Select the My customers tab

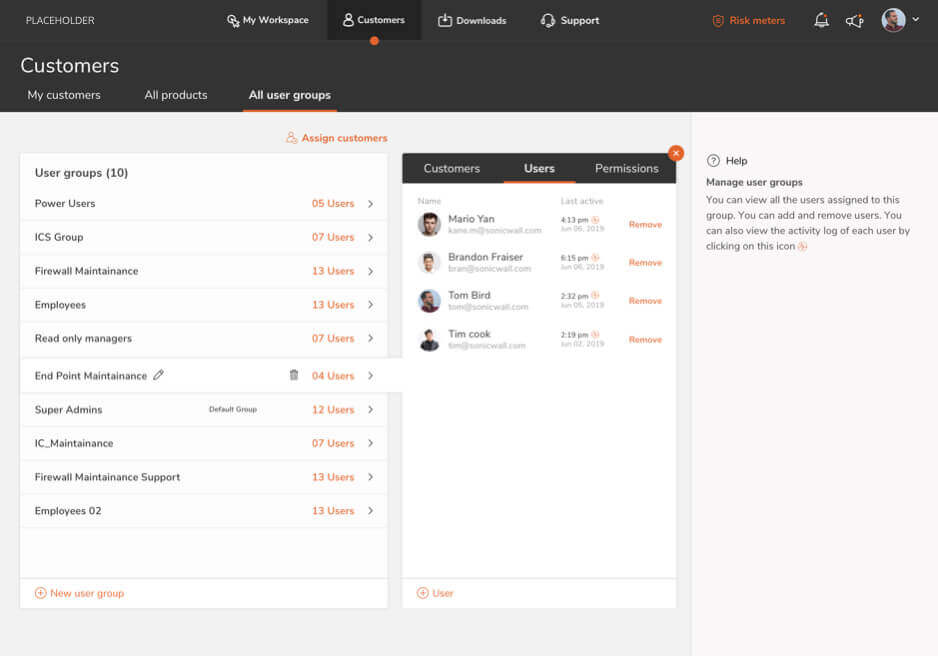63,95
